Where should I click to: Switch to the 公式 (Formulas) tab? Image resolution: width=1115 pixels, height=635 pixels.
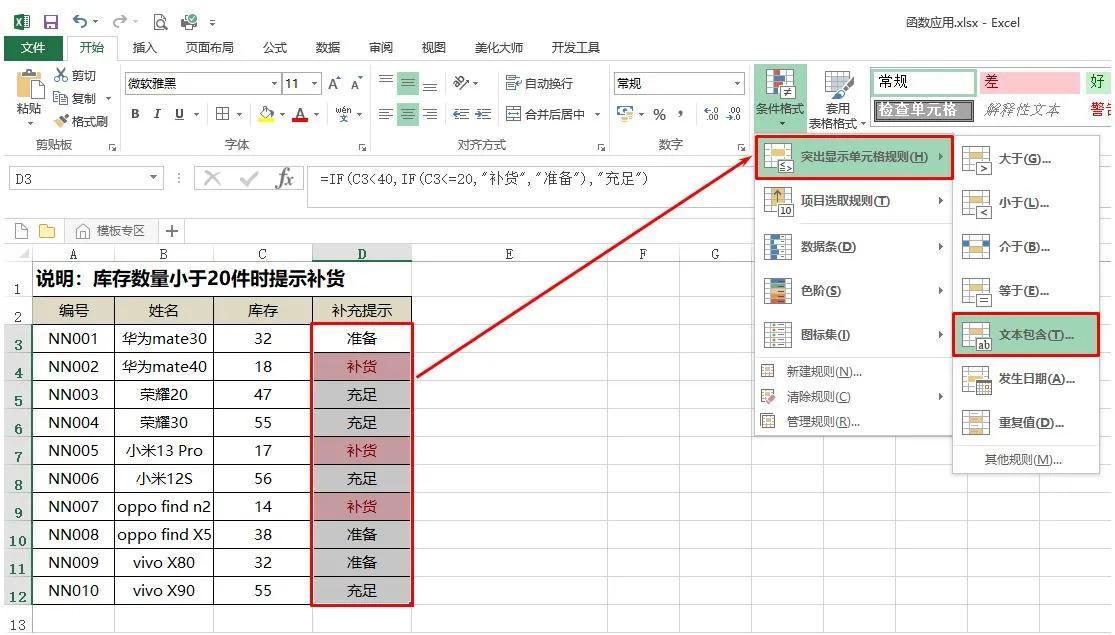(x=274, y=48)
